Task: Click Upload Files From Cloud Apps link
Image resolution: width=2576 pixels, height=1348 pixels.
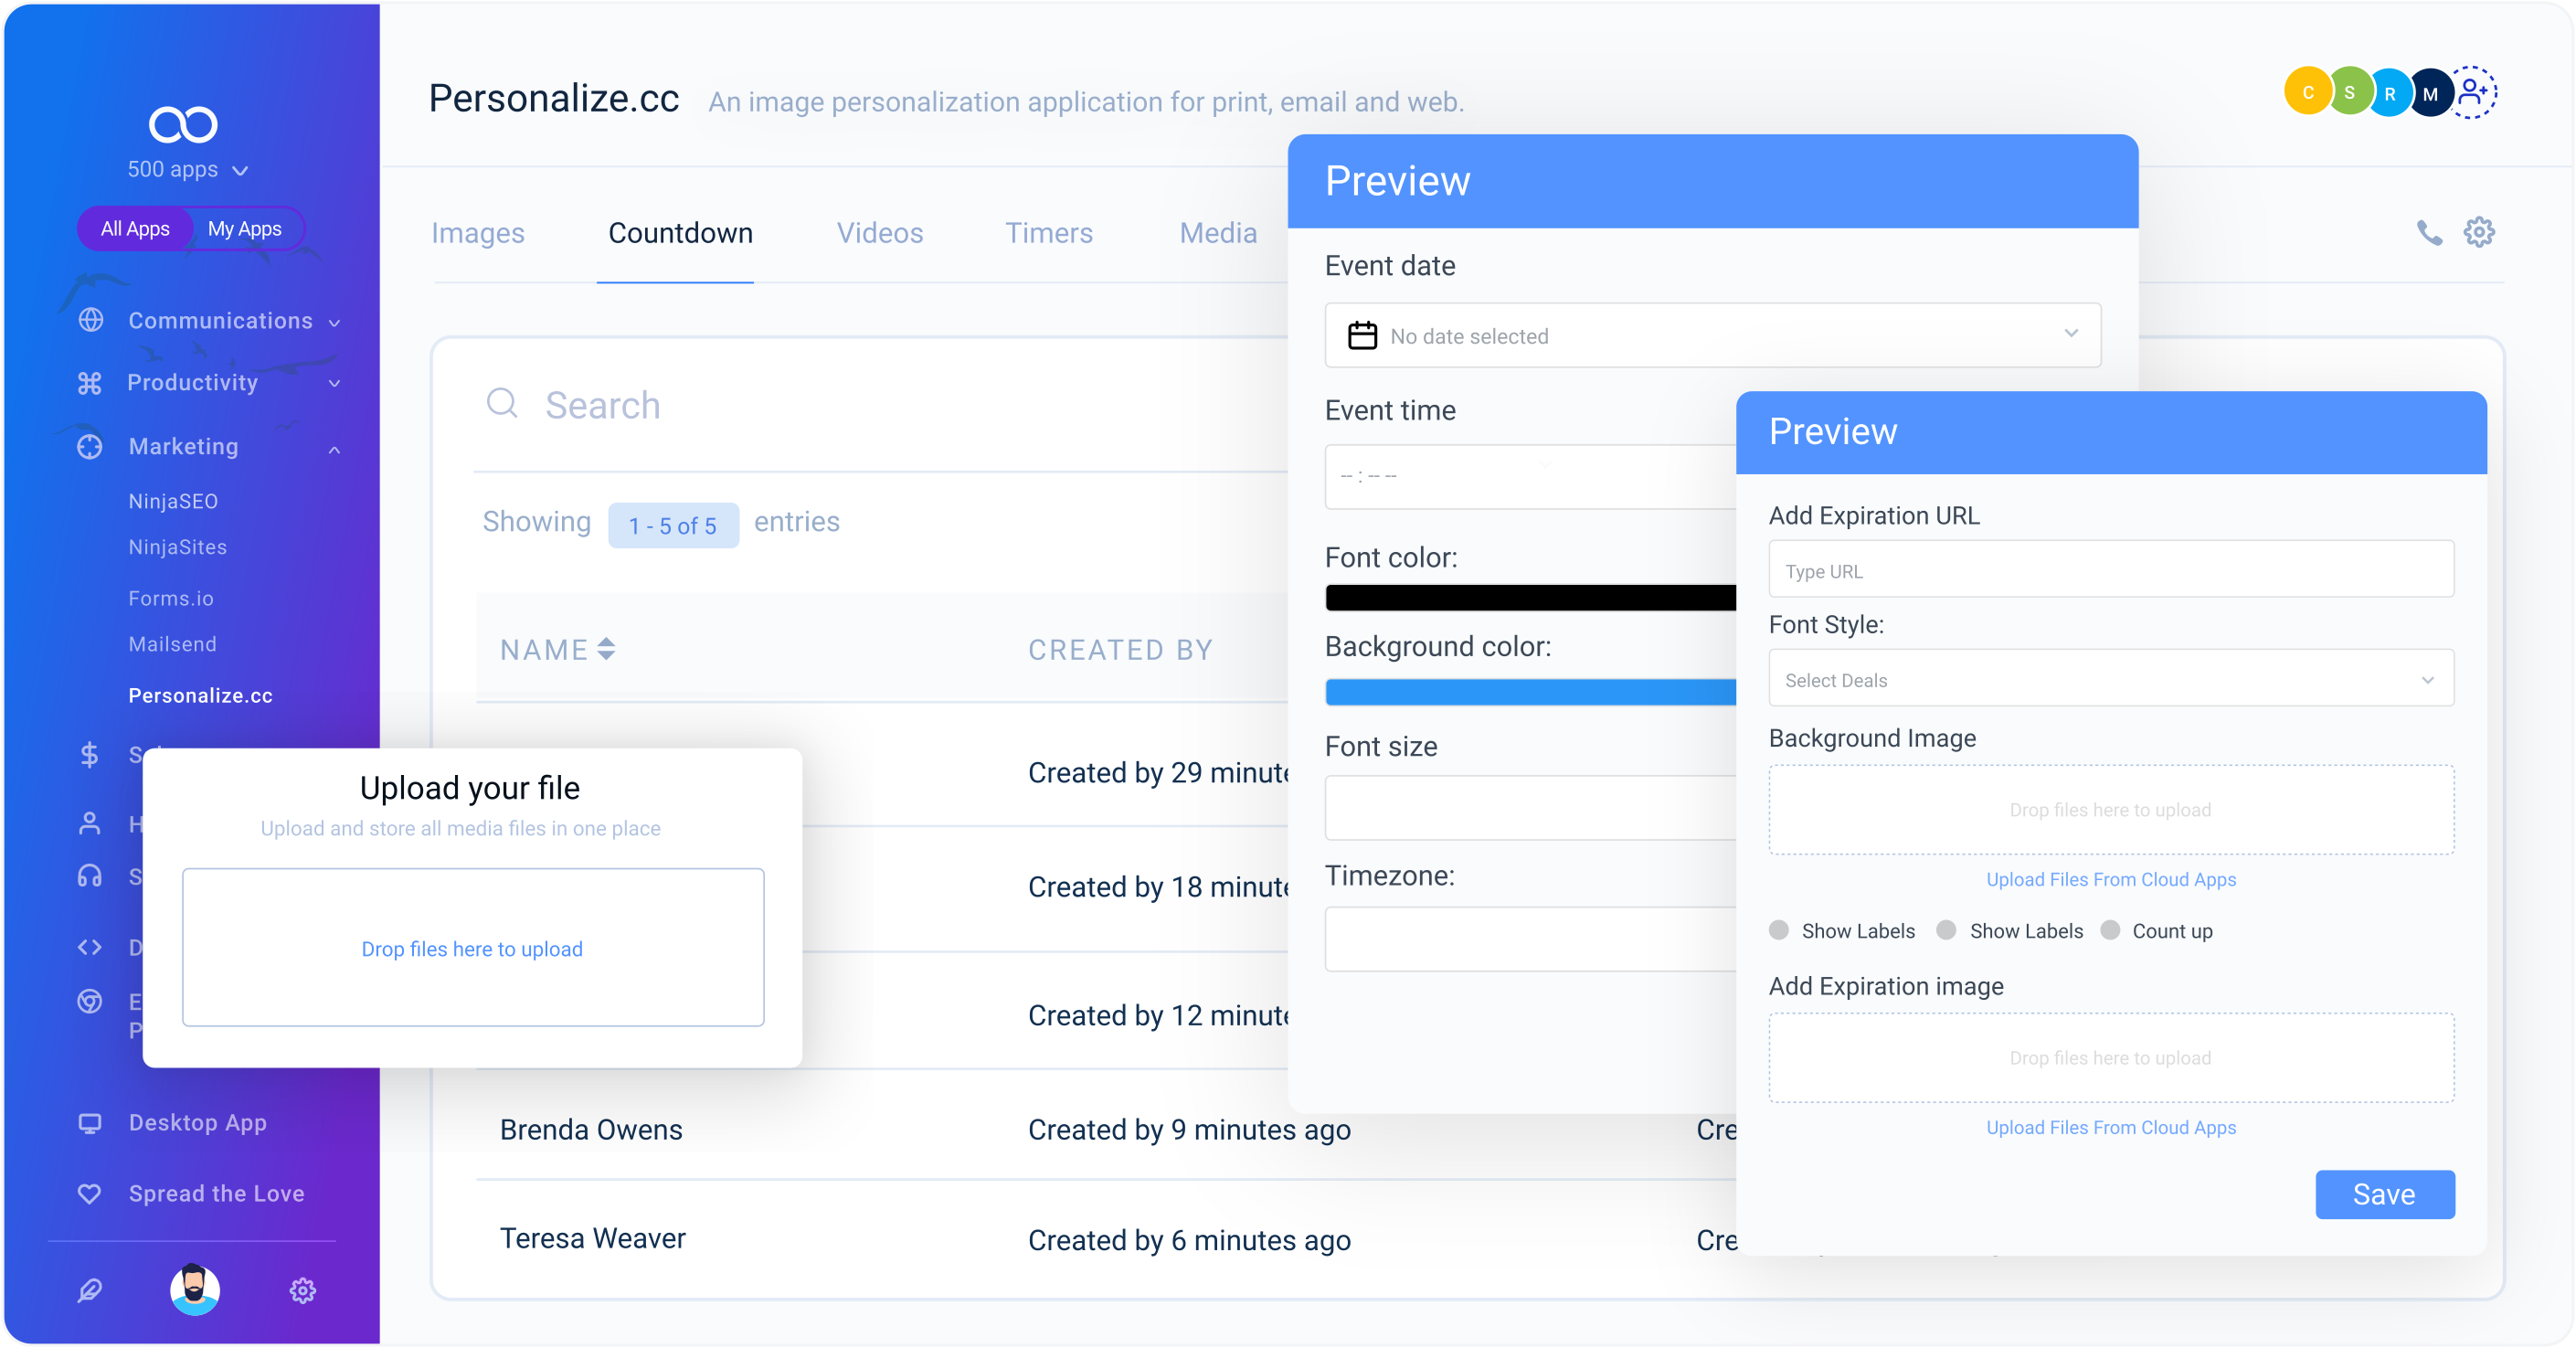Action: [x=2110, y=880]
